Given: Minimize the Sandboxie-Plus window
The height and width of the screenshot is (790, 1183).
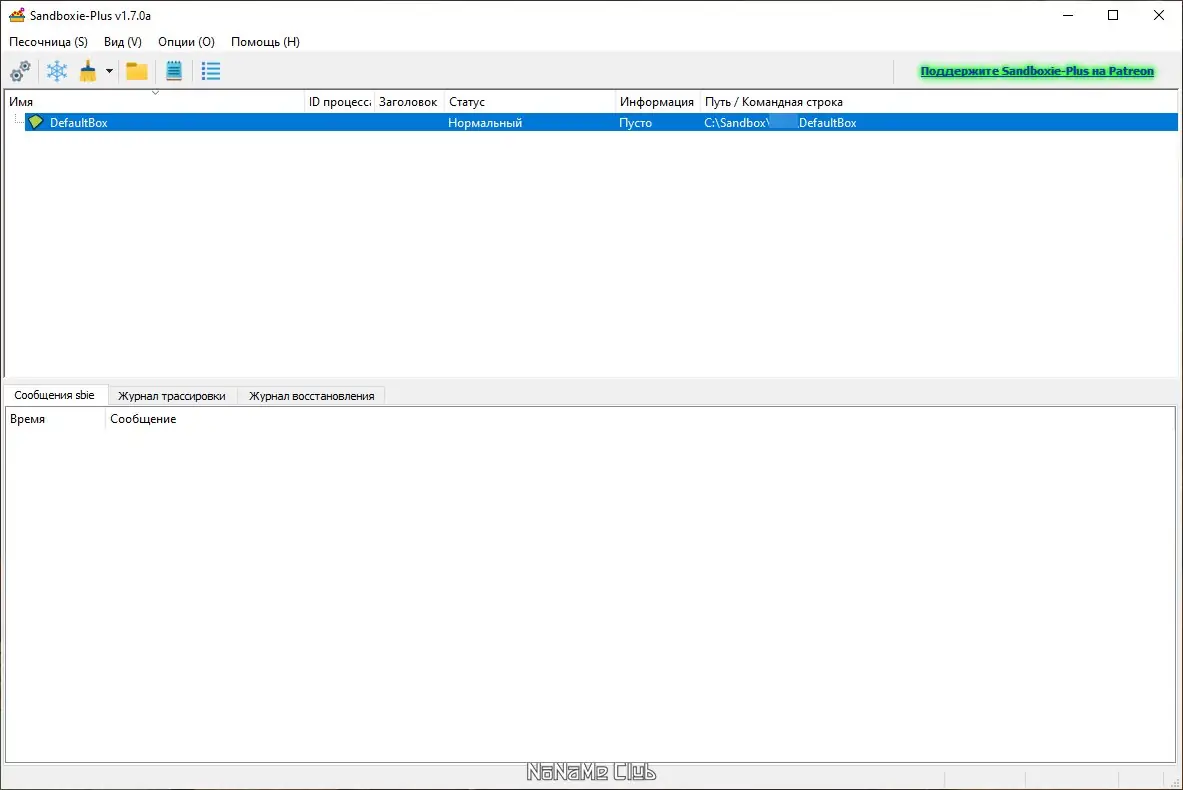Looking at the screenshot, I should click(x=1068, y=15).
